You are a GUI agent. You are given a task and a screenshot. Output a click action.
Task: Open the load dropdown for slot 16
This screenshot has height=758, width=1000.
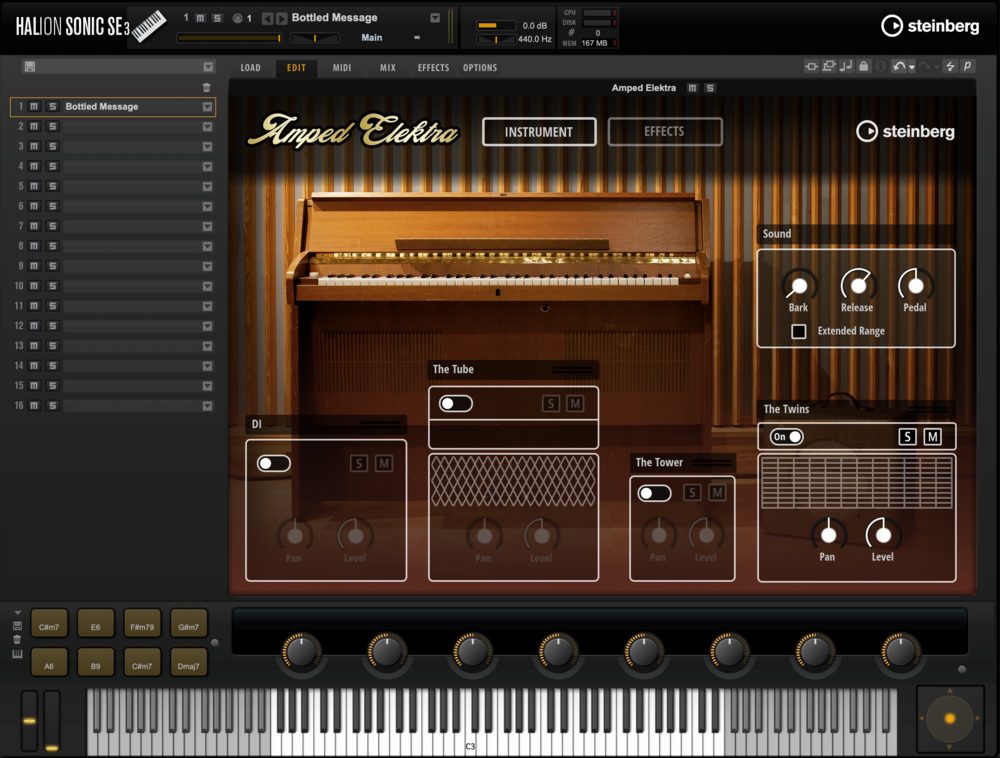coord(207,406)
